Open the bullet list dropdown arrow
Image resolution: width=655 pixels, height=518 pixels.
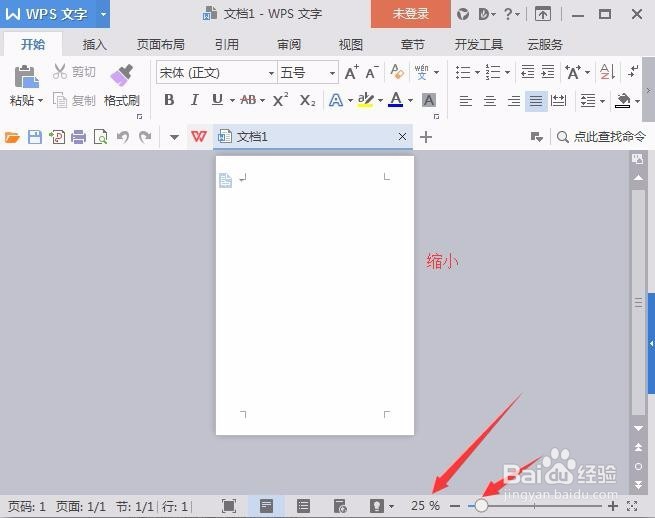[477, 72]
